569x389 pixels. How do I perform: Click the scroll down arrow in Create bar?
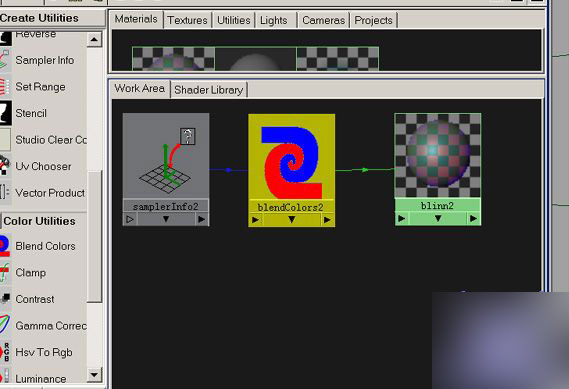point(94,374)
